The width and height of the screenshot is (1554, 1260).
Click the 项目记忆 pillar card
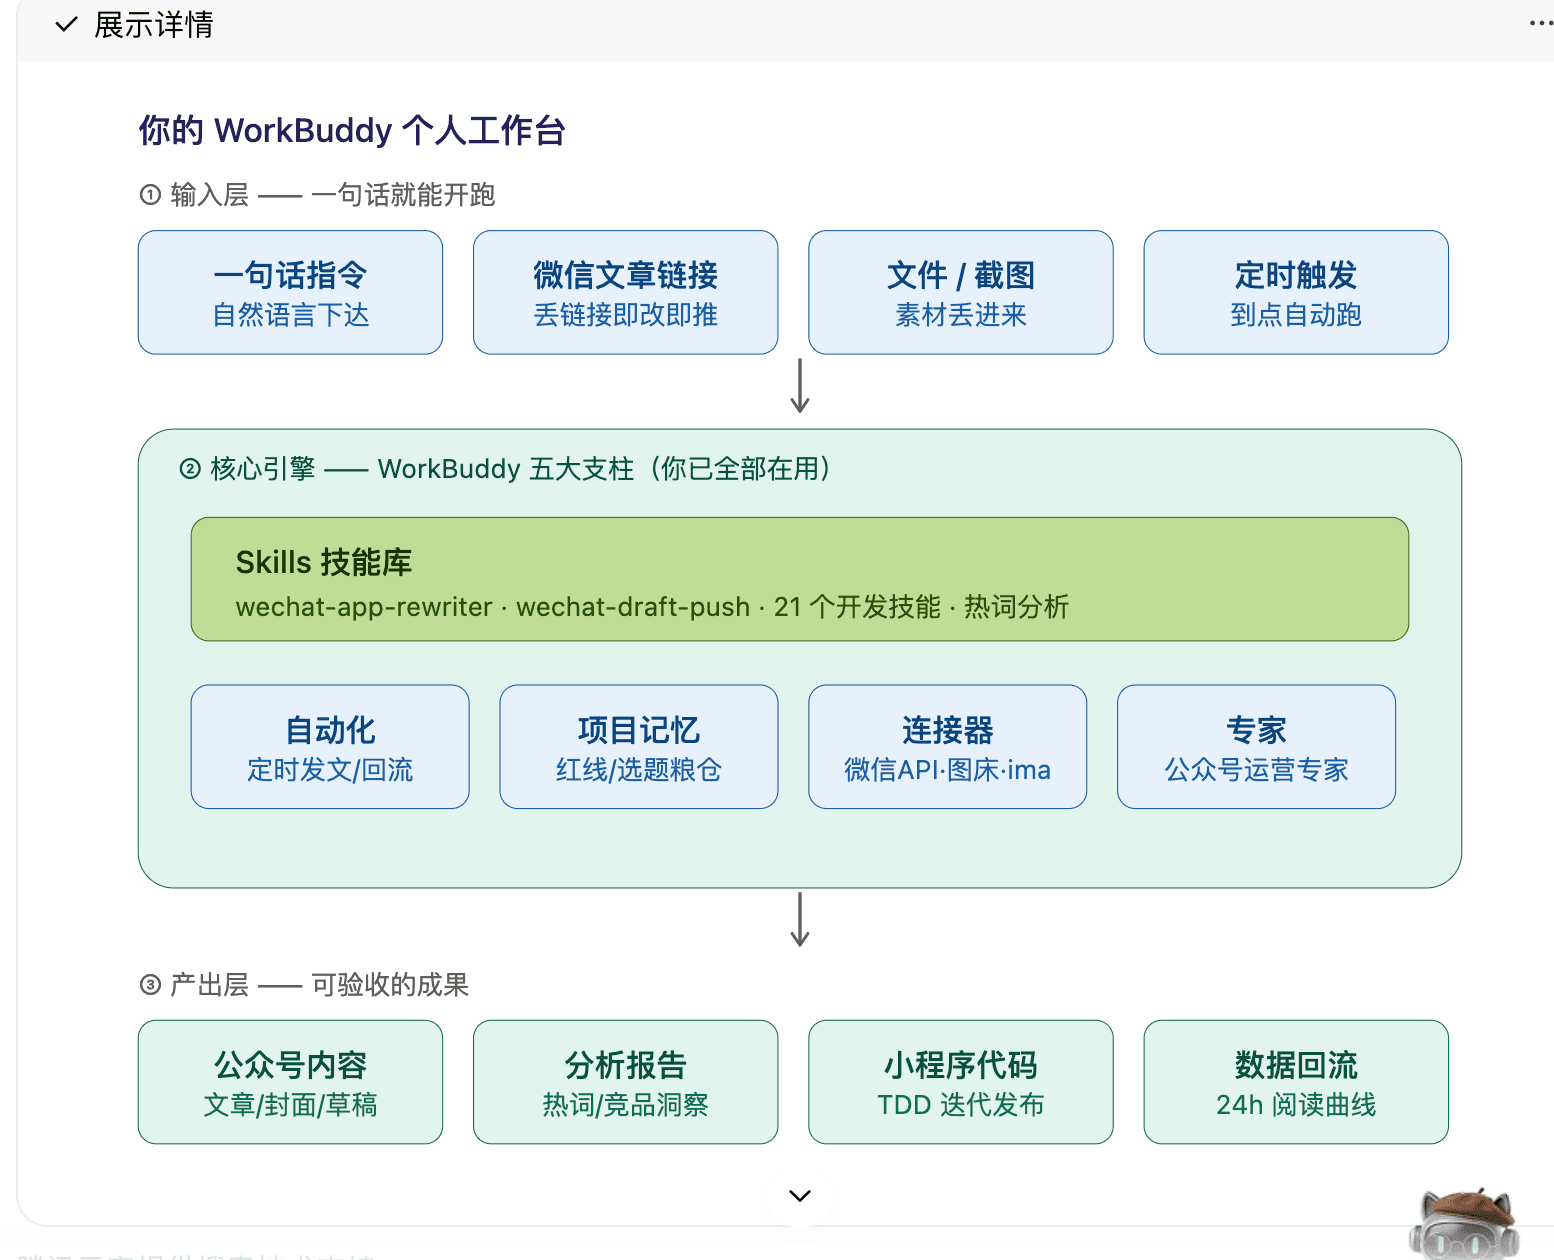639,747
